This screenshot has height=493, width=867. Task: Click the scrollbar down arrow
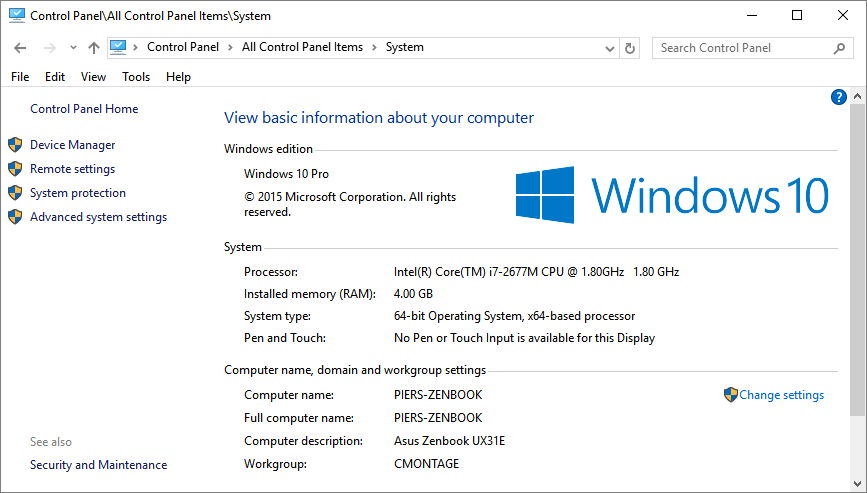[857, 484]
